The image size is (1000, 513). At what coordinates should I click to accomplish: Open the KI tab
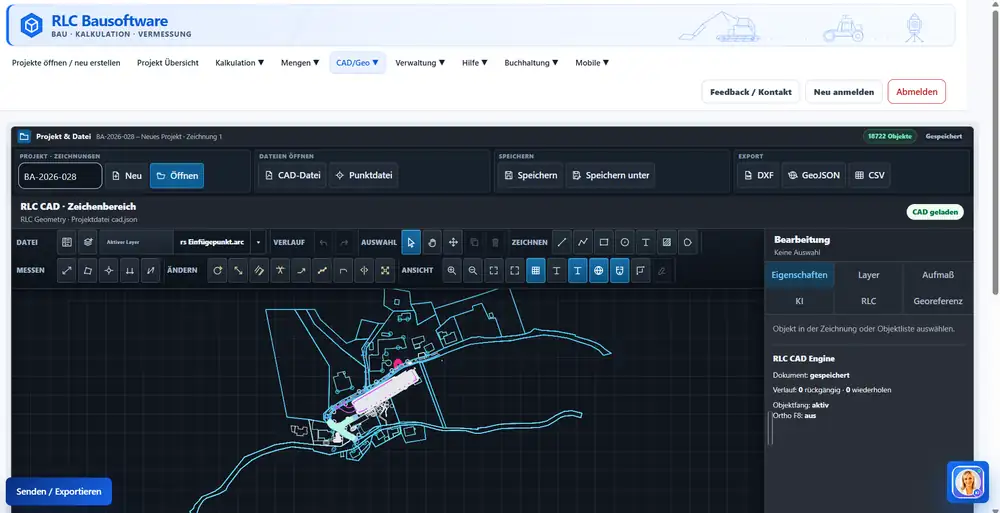(x=799, y=301)
